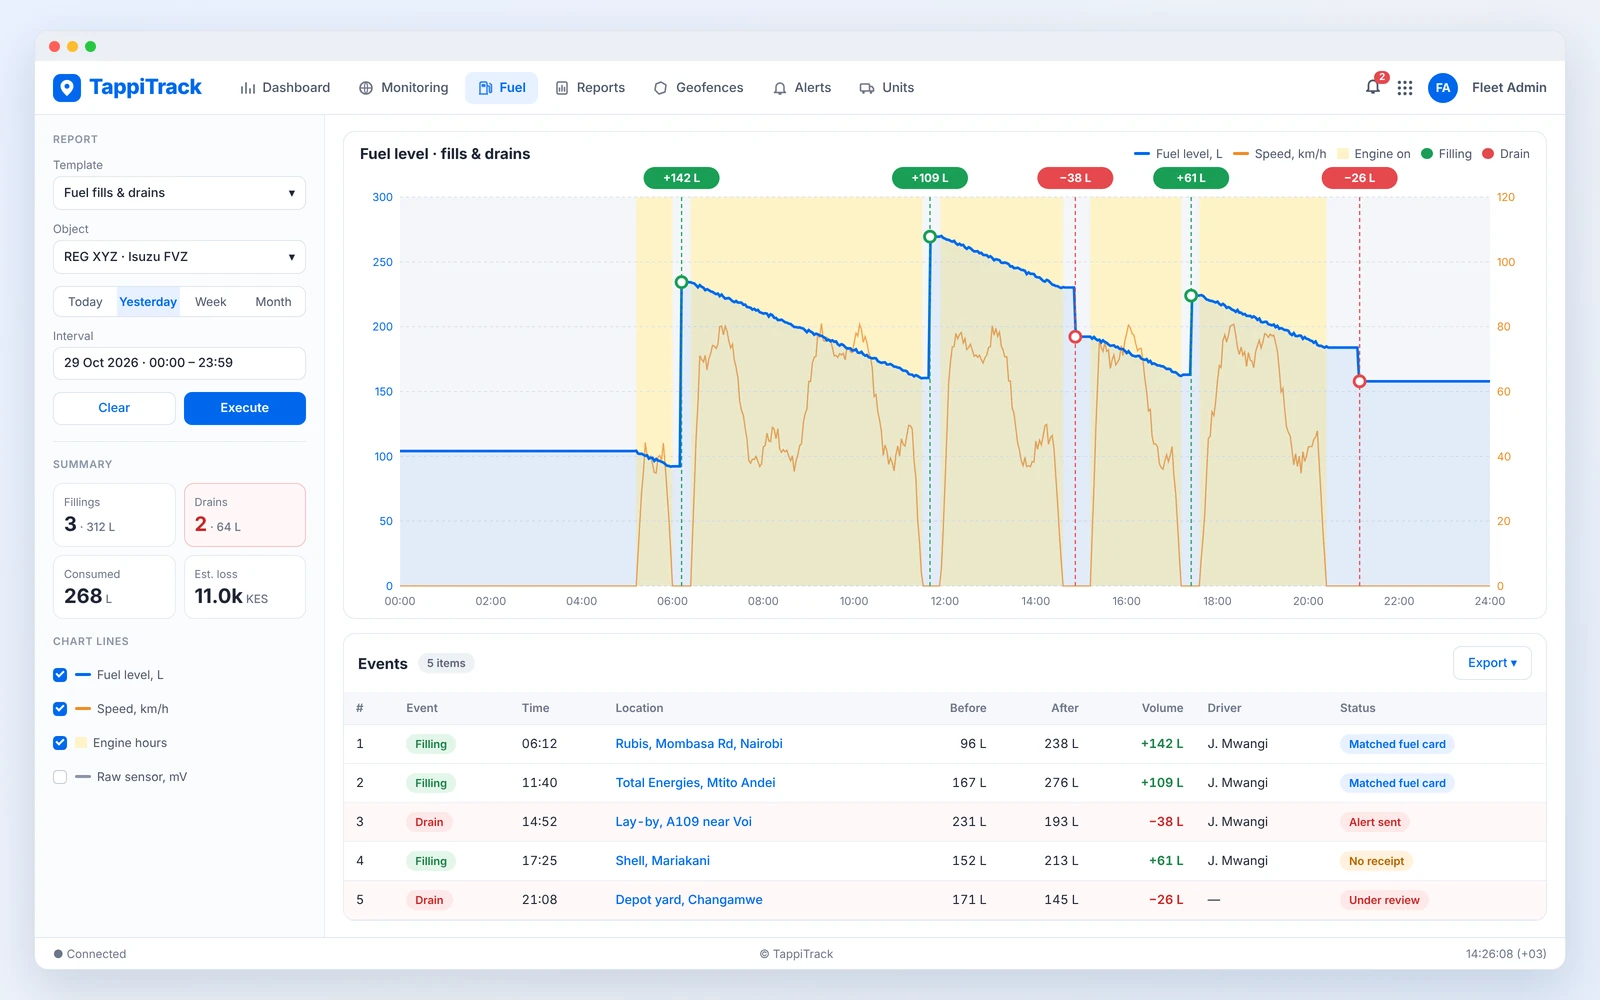Click the Connected status indicator
The width and height of the screenshot is (1600, 1000).
pyautogui.click(x=90, y=954)
